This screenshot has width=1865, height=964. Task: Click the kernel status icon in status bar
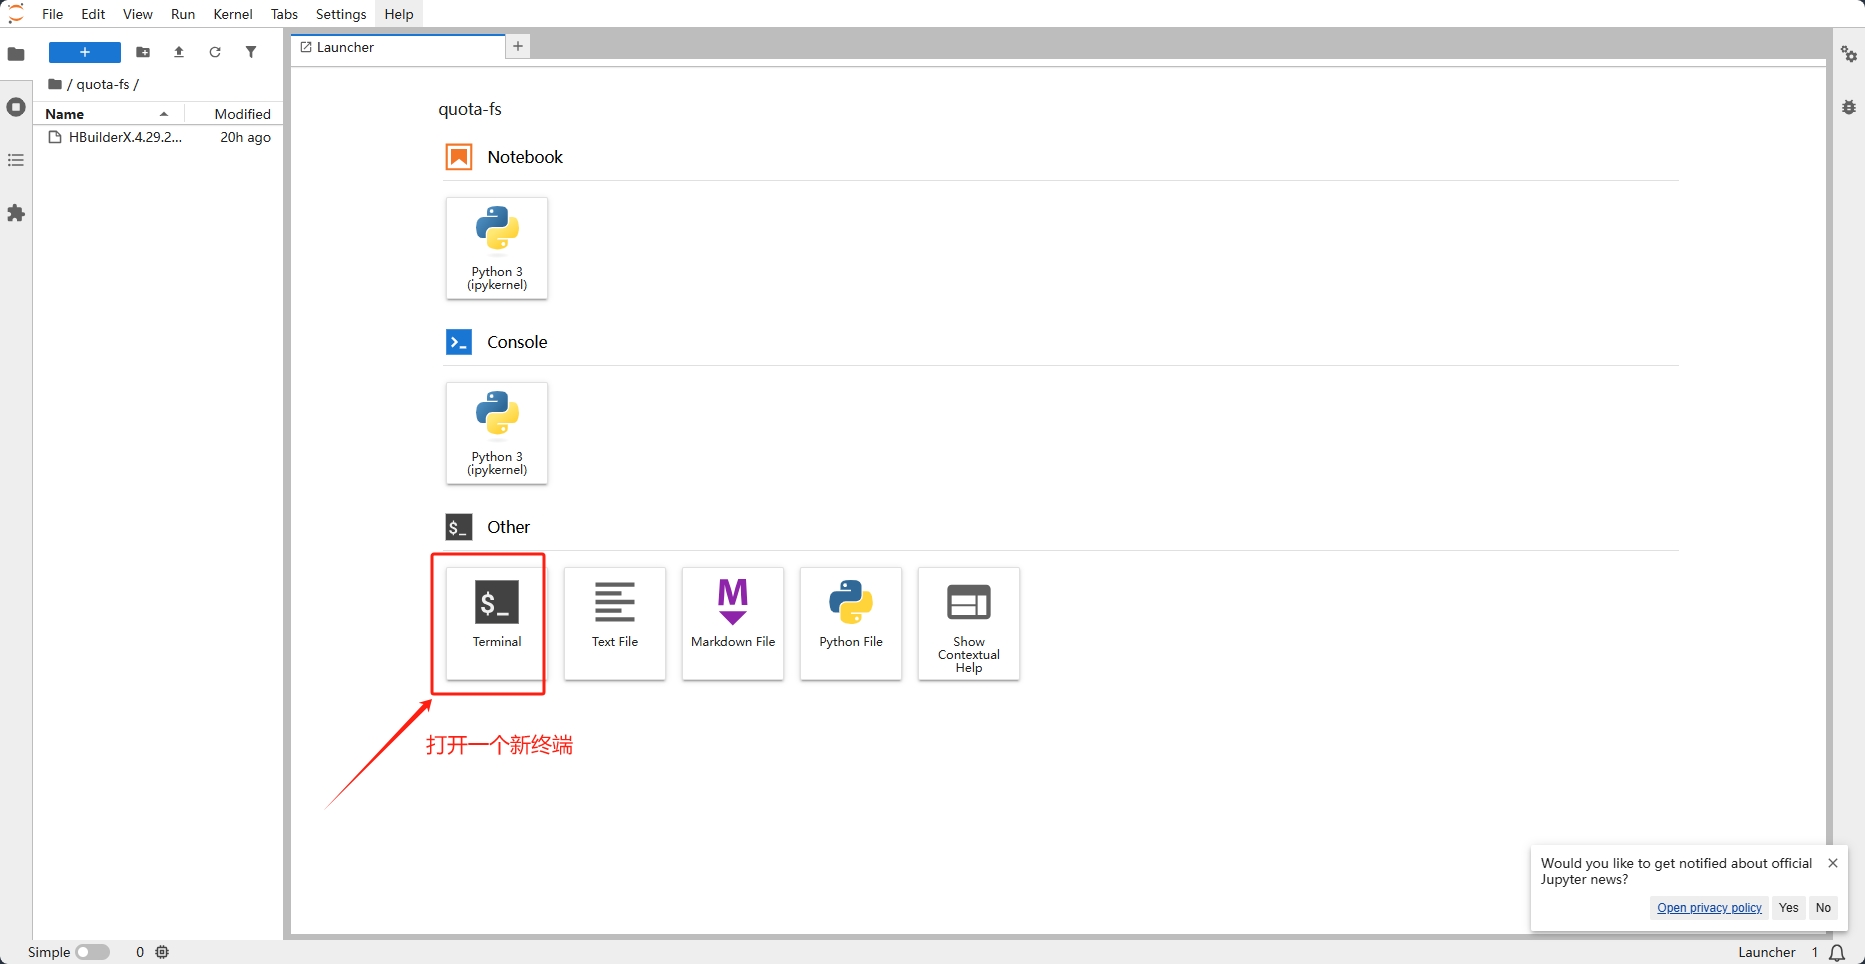click(163, 952)
